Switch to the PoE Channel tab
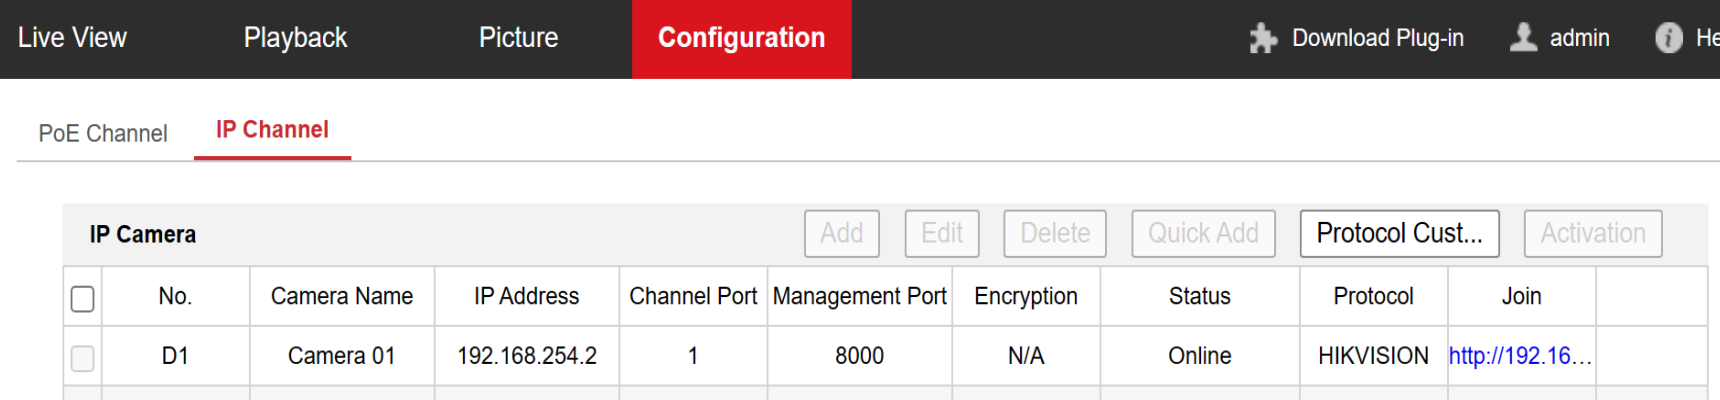The image size is (1720, 400). (103, 133)
